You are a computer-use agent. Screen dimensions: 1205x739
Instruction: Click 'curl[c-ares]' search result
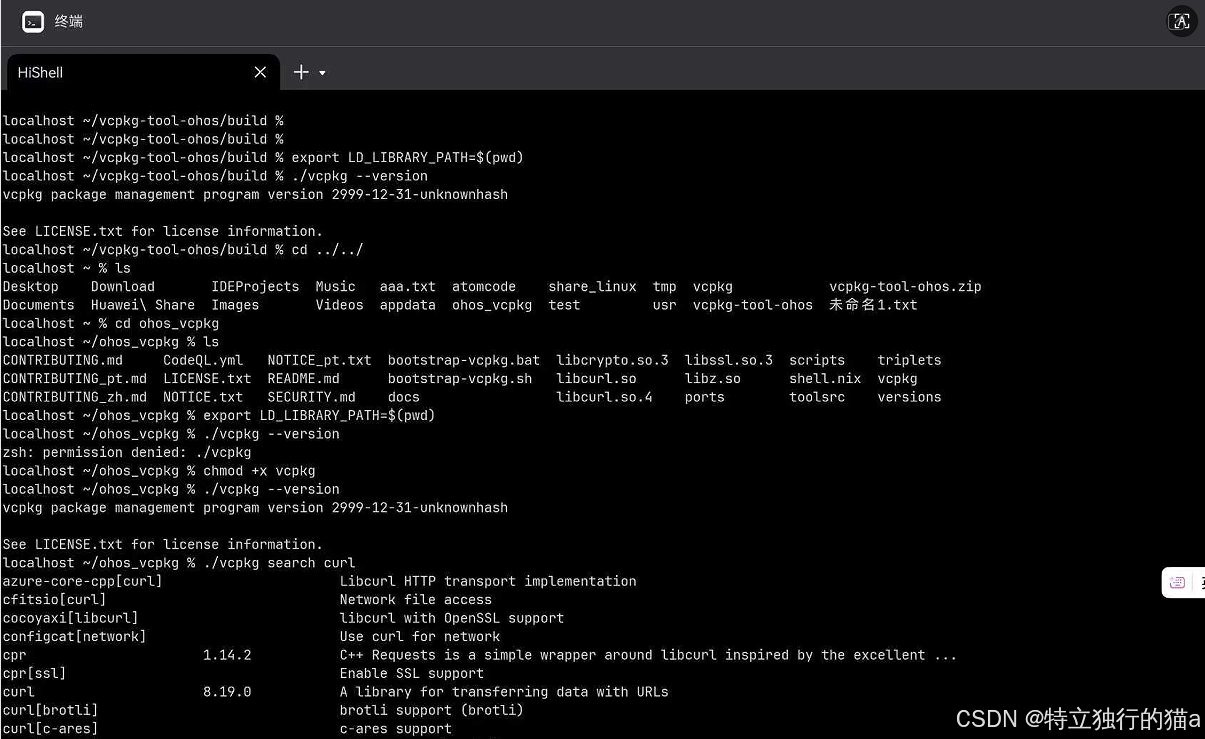(51, 729)
